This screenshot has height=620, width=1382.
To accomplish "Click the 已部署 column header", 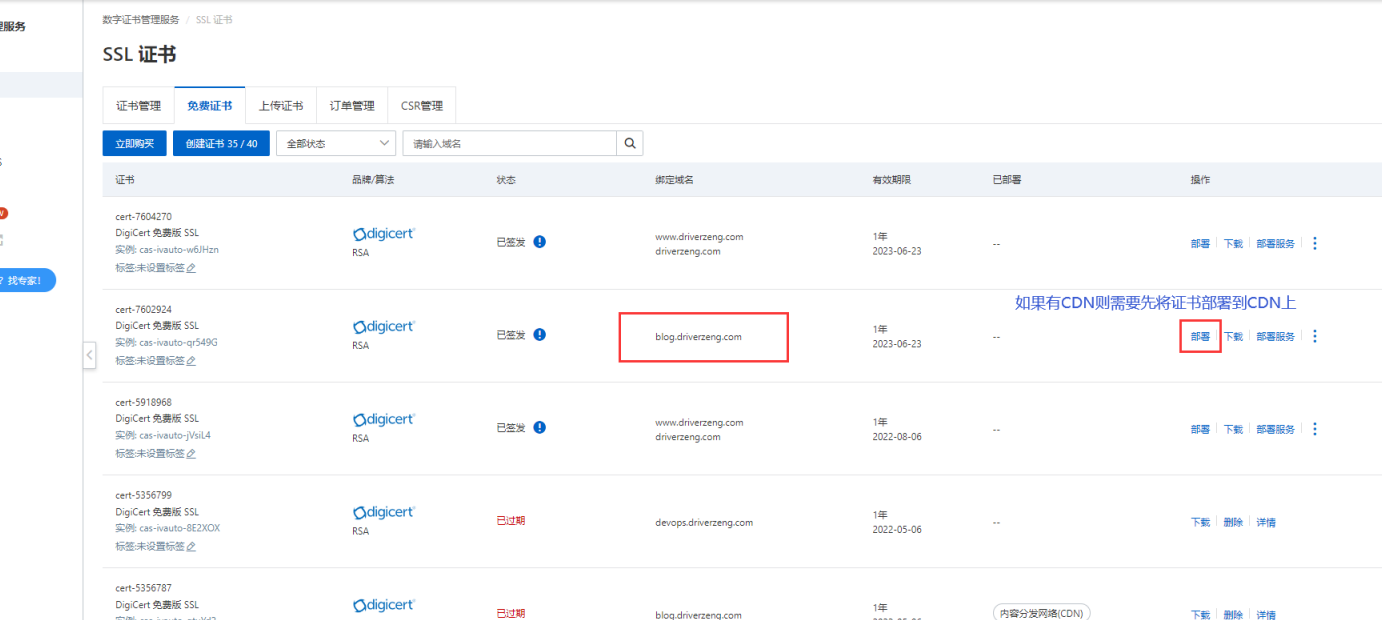I will tap(1007, 180).
